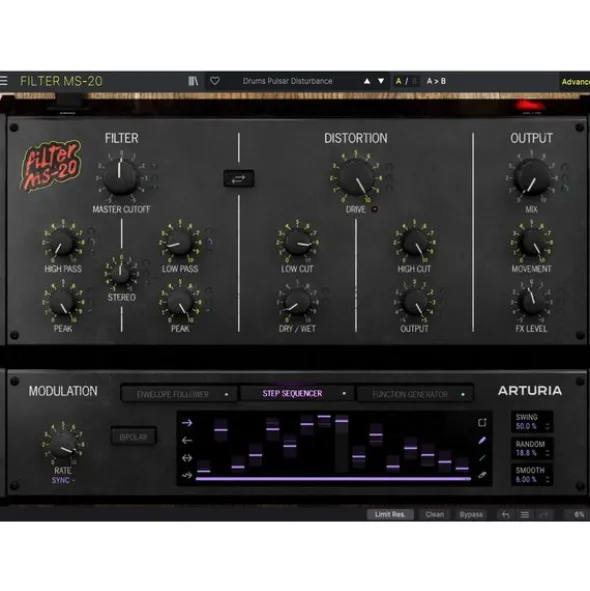Screen dimensions: 590x591
Task: Click the Low Pass knob
Action: (180, 243)
